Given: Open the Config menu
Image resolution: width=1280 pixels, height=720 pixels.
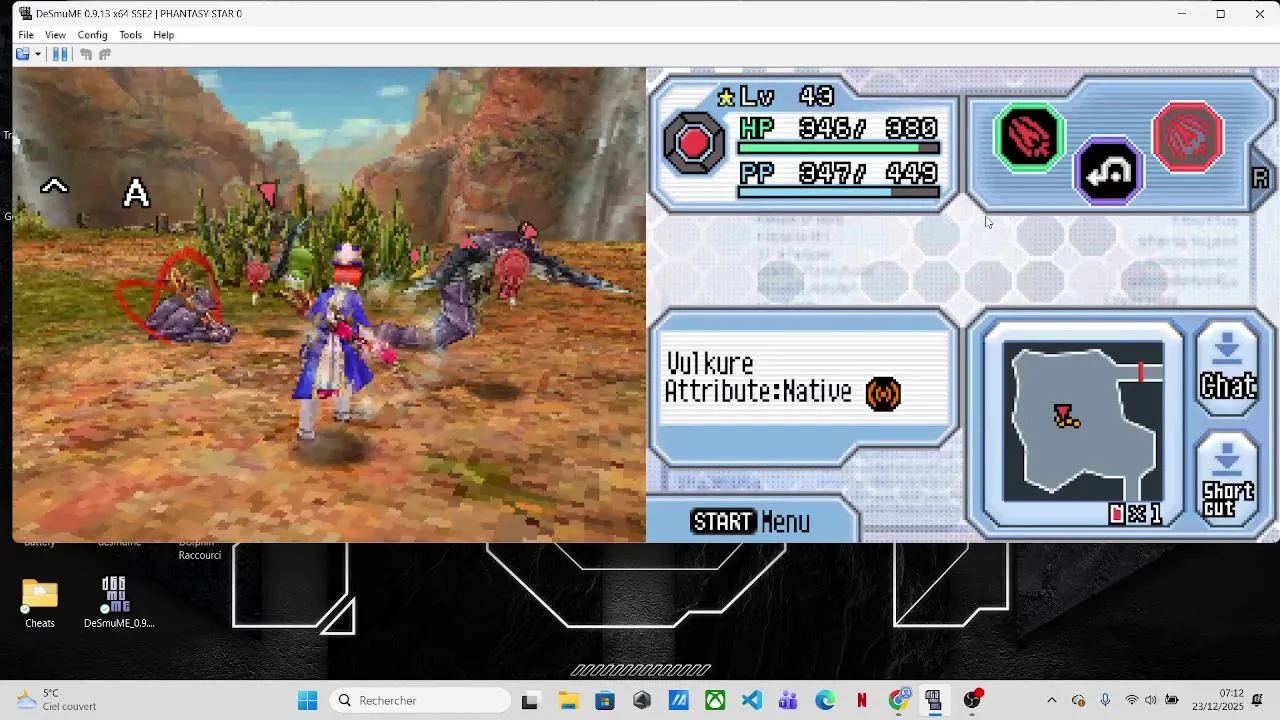Looking at the screenshot, I should 92,35.
